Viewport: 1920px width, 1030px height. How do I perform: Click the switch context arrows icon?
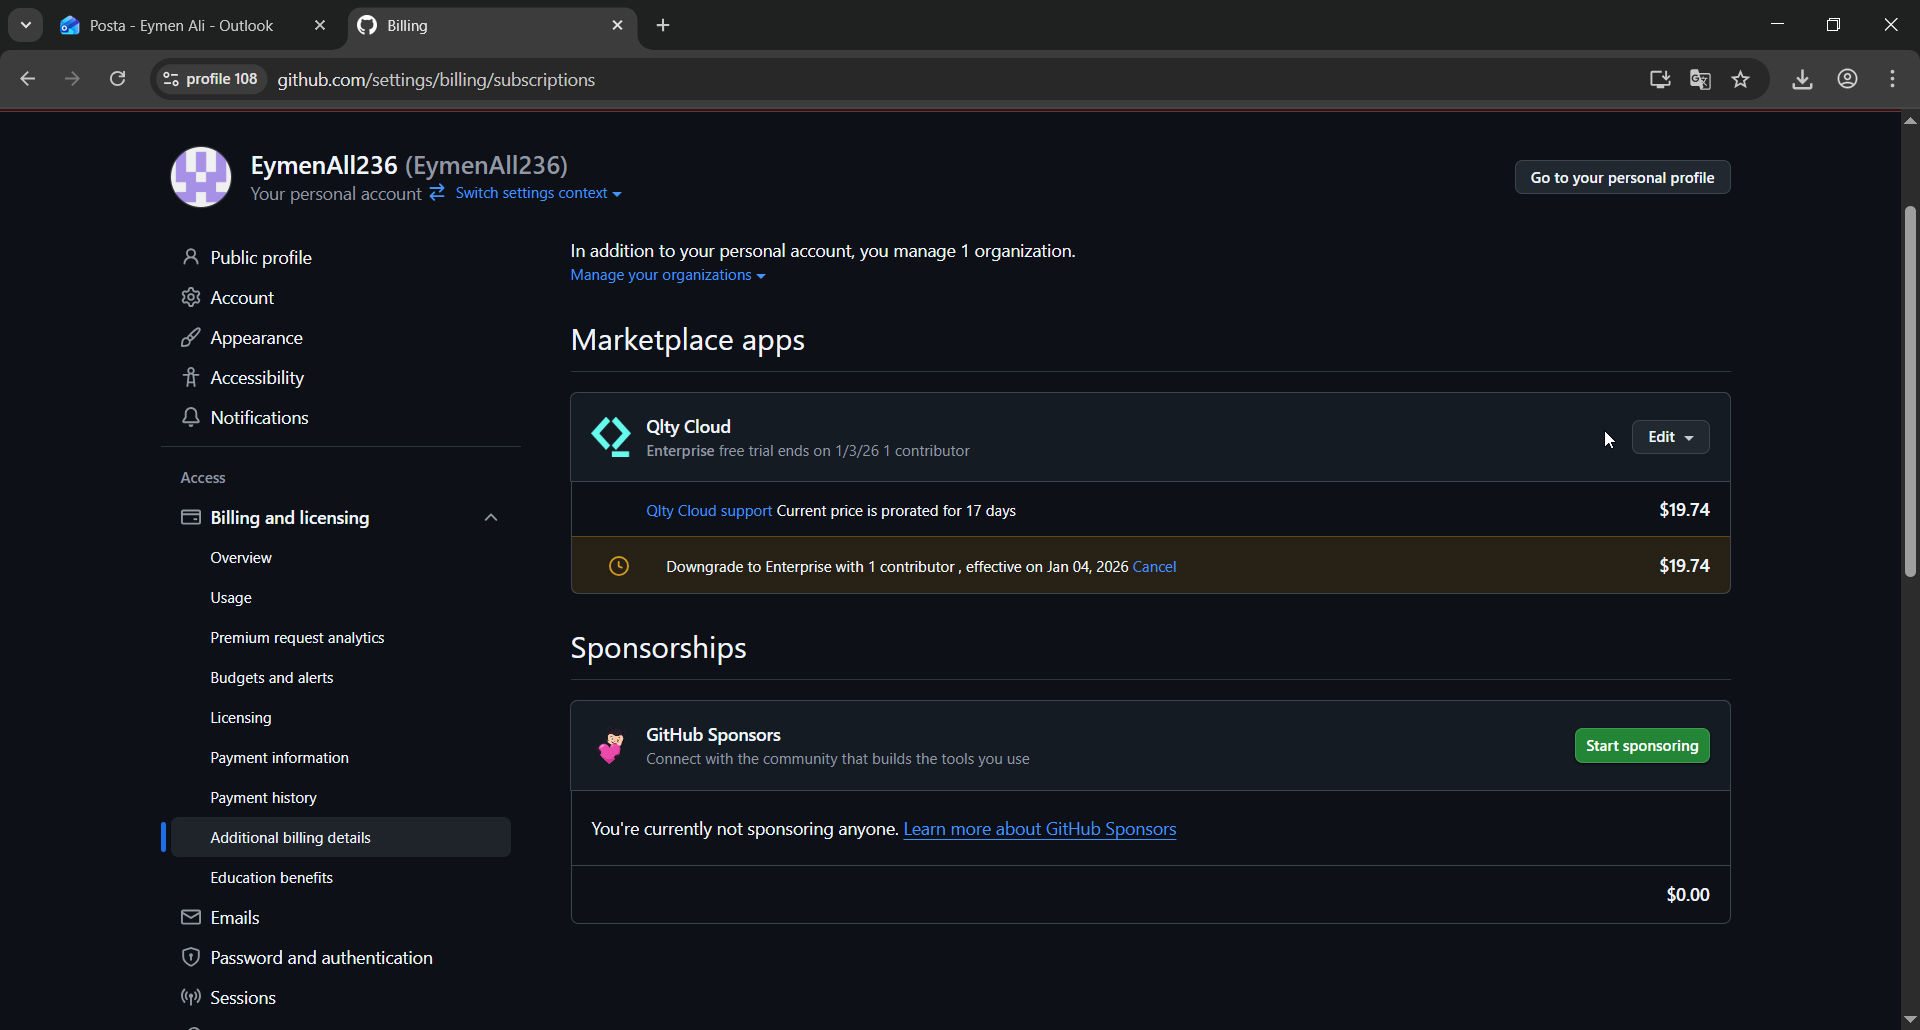pyautogui.click(x=437, y=192)
